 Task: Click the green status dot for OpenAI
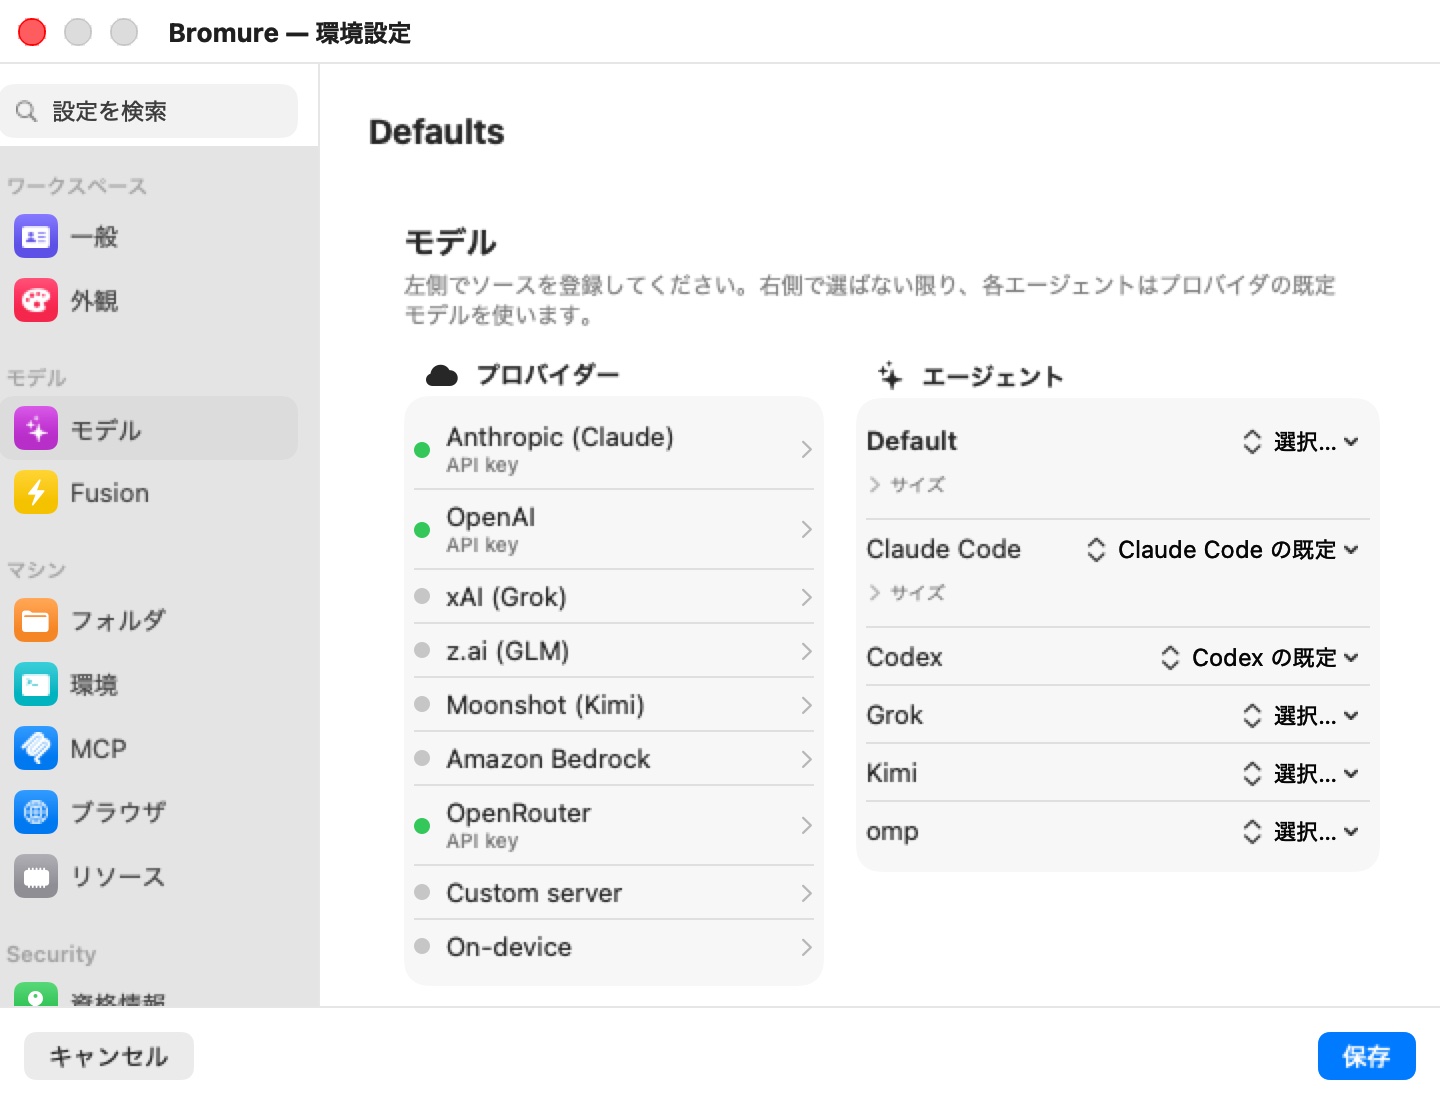pos(422,530)
